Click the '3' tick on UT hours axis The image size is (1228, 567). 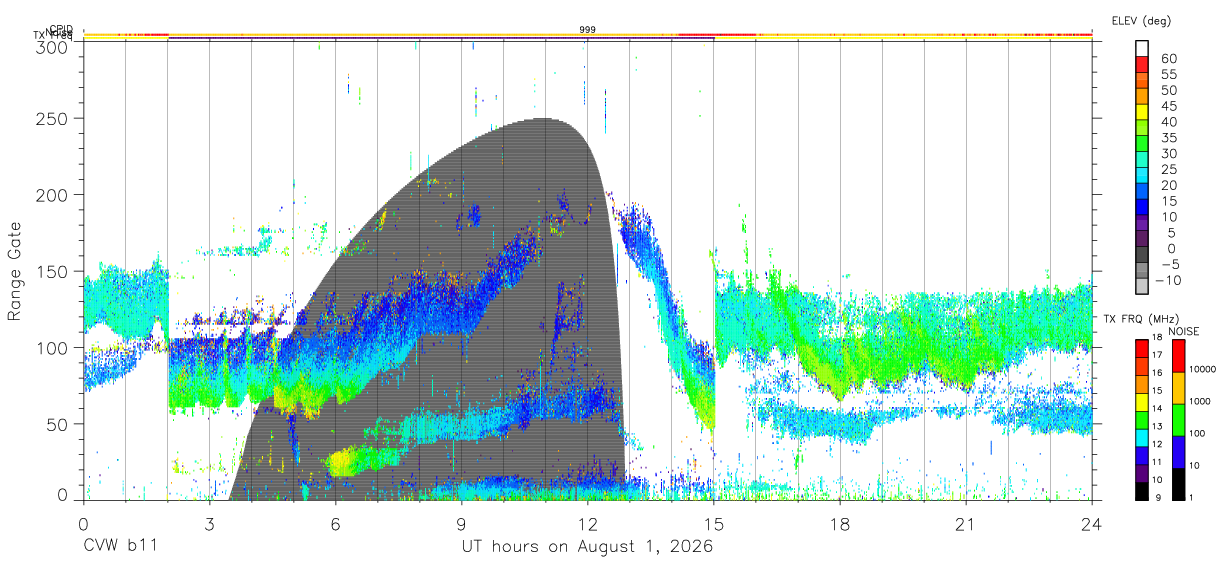(x=209, y=524)
